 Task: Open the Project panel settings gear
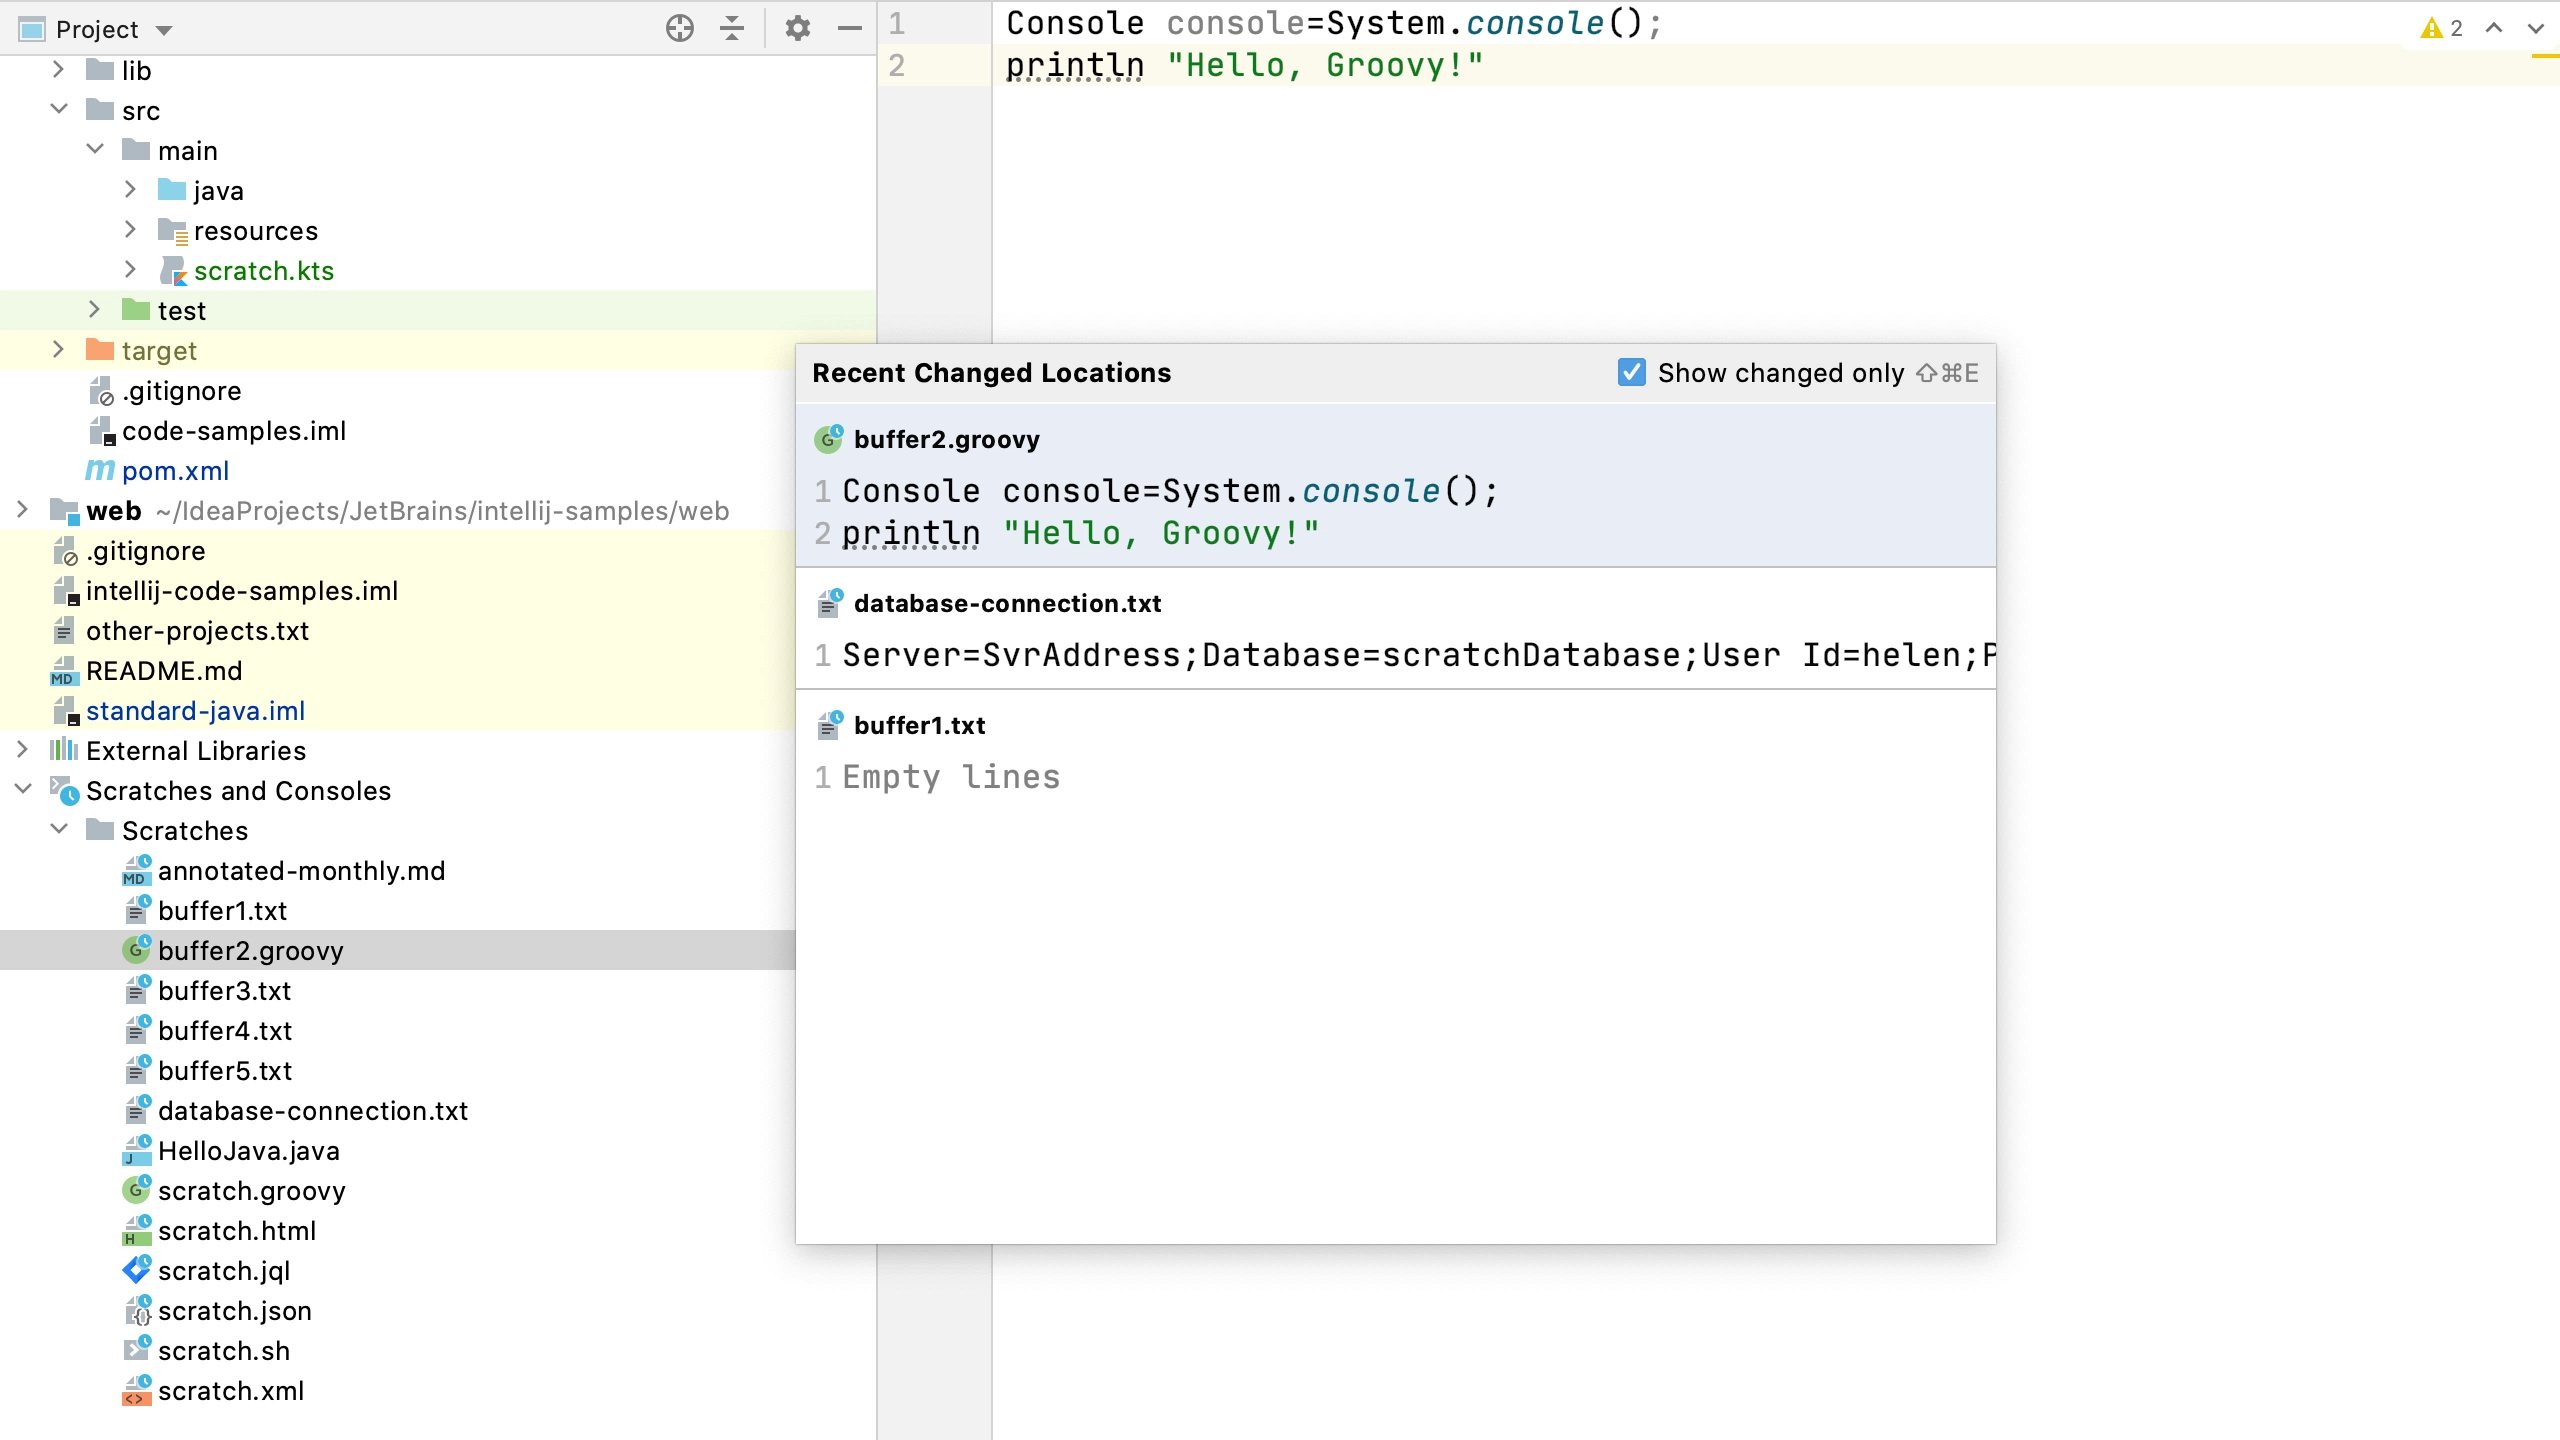[x=797, y=28]
